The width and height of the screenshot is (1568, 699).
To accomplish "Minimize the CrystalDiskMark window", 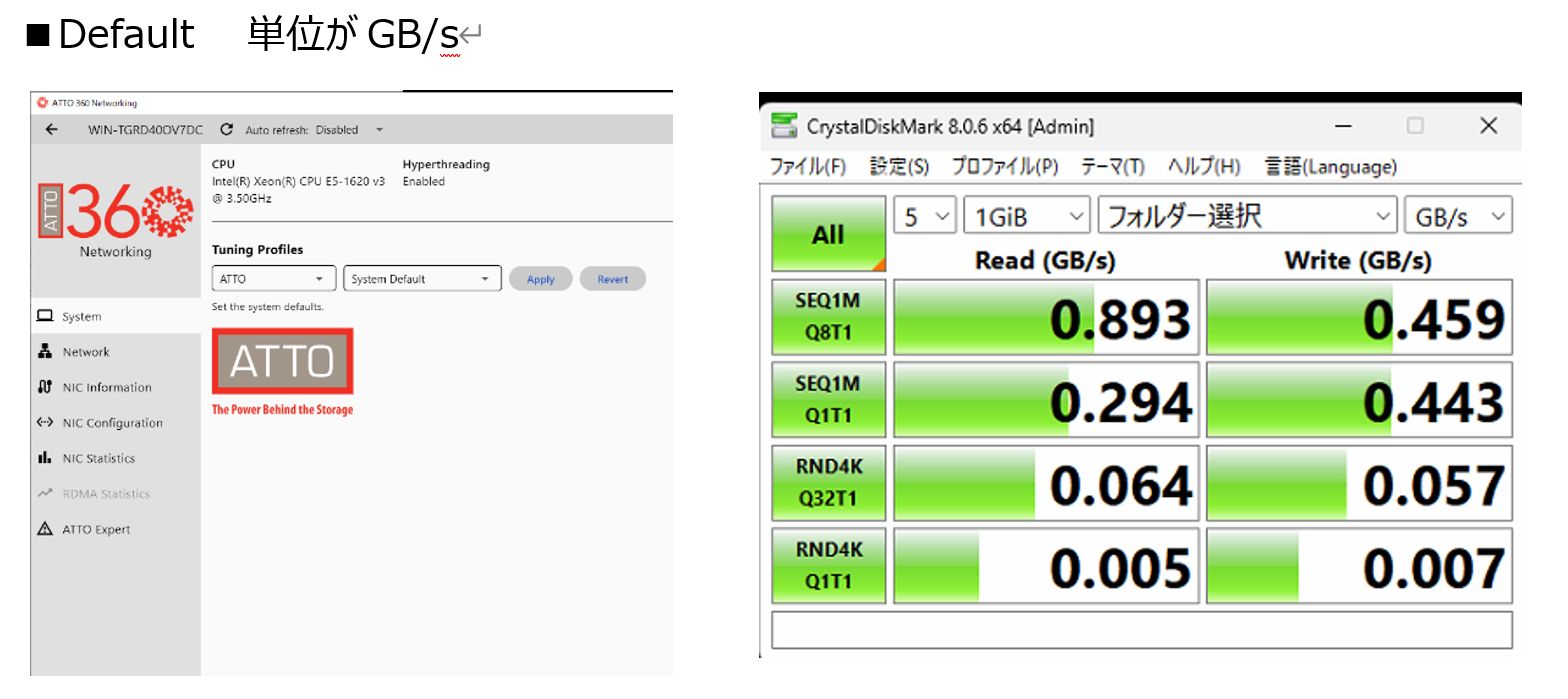I will (x=1343, y=126).
